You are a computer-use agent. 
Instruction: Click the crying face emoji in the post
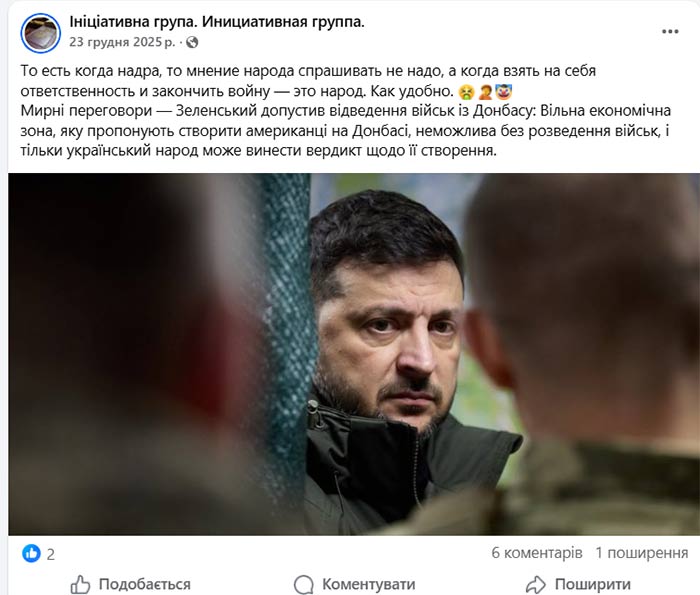point(467,92)
